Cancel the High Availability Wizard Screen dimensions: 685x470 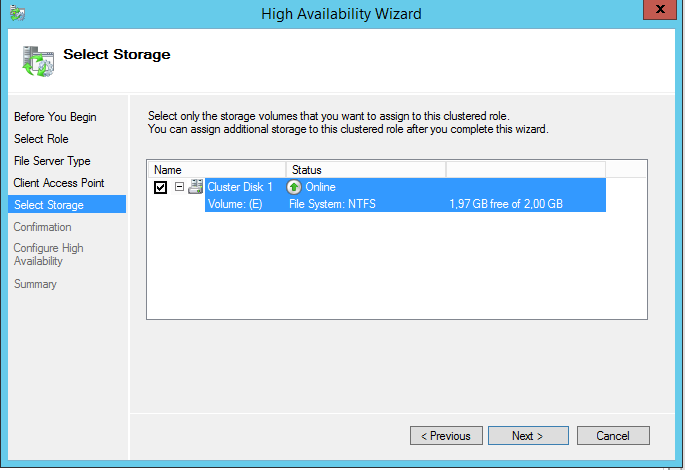(x=612, y=436)
